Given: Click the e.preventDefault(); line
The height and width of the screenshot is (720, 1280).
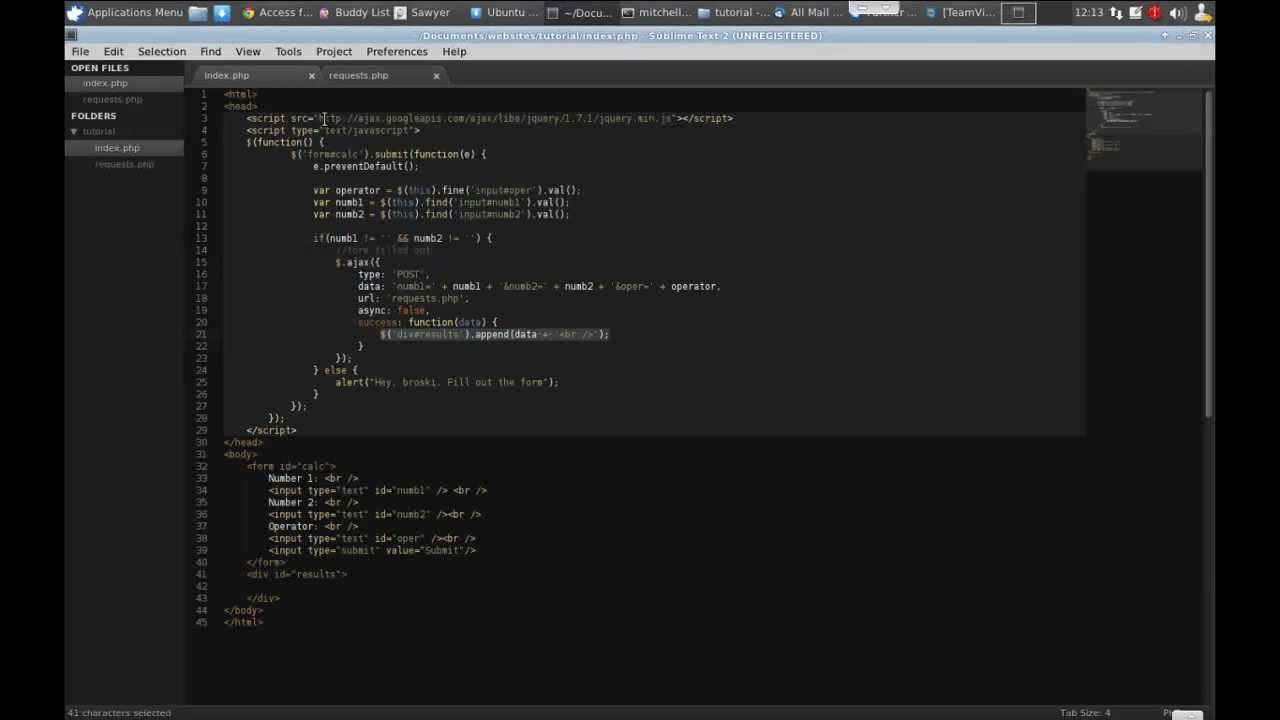Looking at the screenshot, I should pyautogui.click(x=365, y=166).
